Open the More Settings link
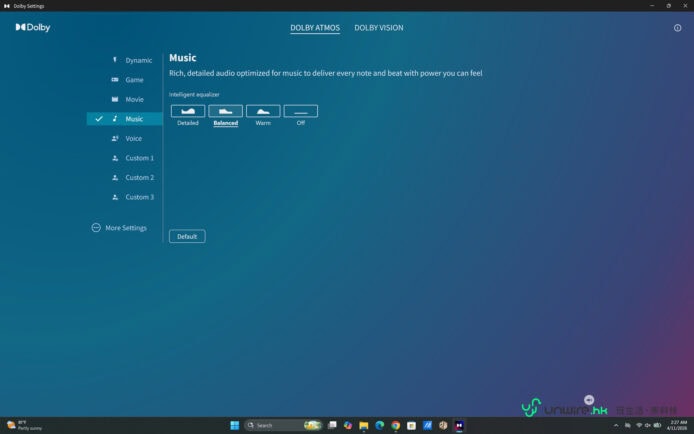The height and width of the screenshot is (434, 694). (x=126, y=228)
